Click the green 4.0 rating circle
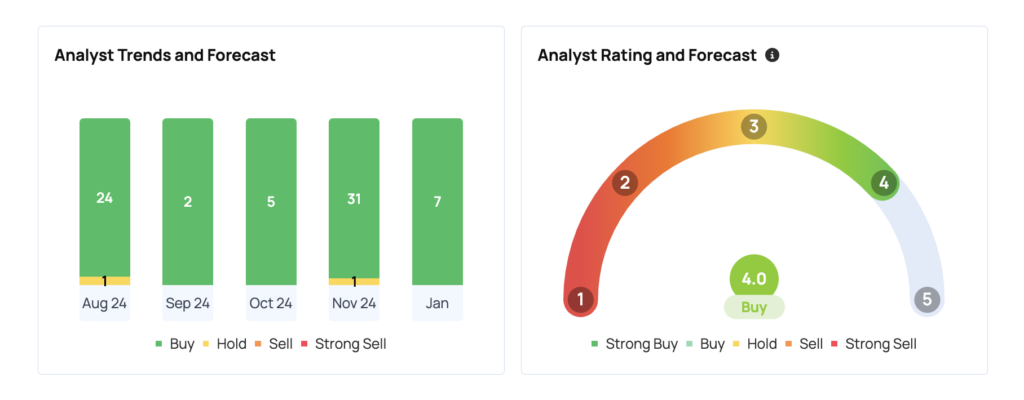Image resolution: width=1024 pixels, height=400 pixels. pyautogui.click(x=754, y=278)
